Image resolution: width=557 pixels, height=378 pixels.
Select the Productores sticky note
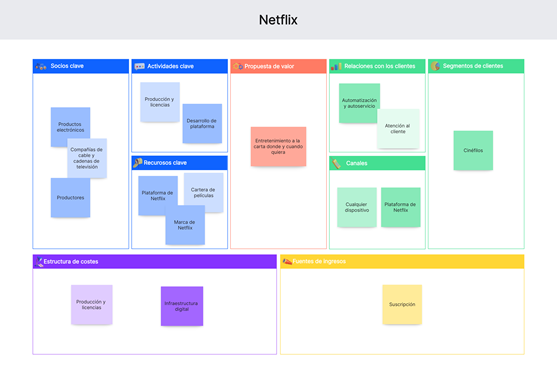pos(70,198)
